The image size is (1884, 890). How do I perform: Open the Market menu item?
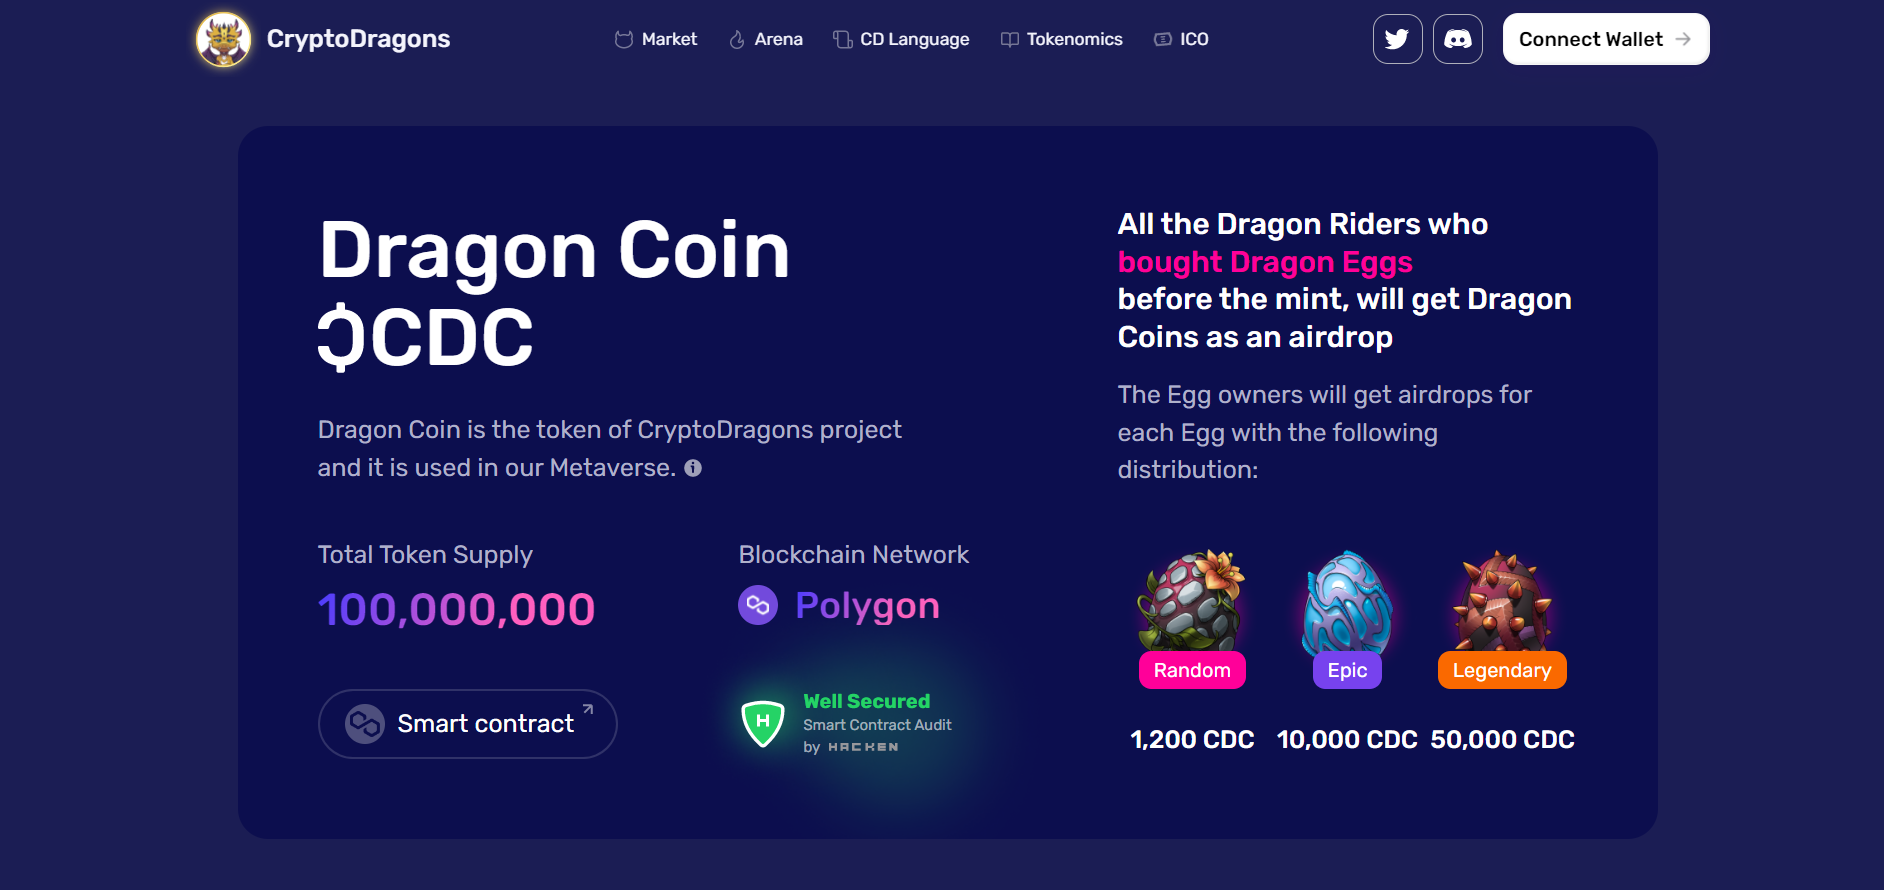pos(656,40)
